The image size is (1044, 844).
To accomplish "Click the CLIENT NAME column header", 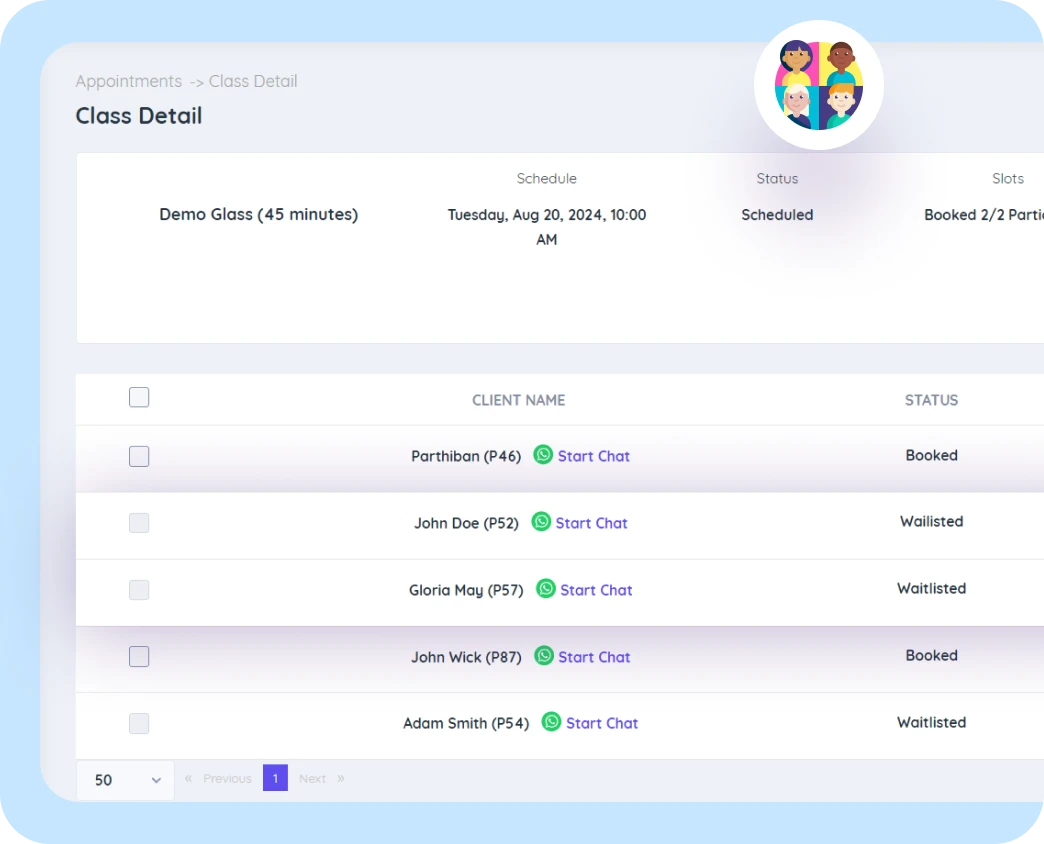I will (518, 400).
